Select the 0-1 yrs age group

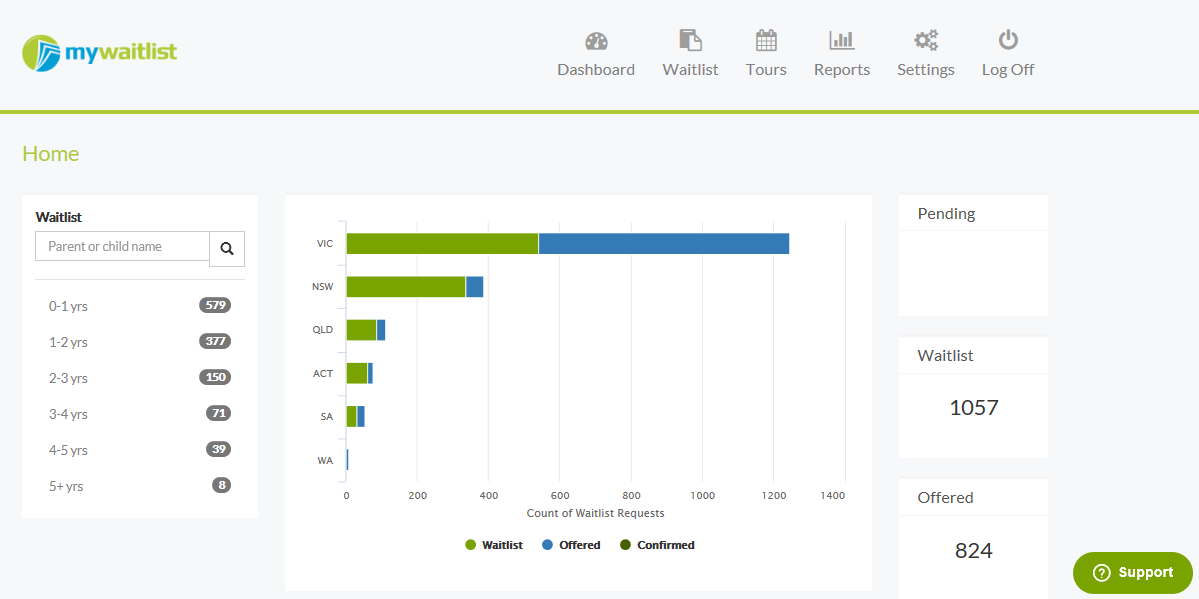(x=68, y=306)
